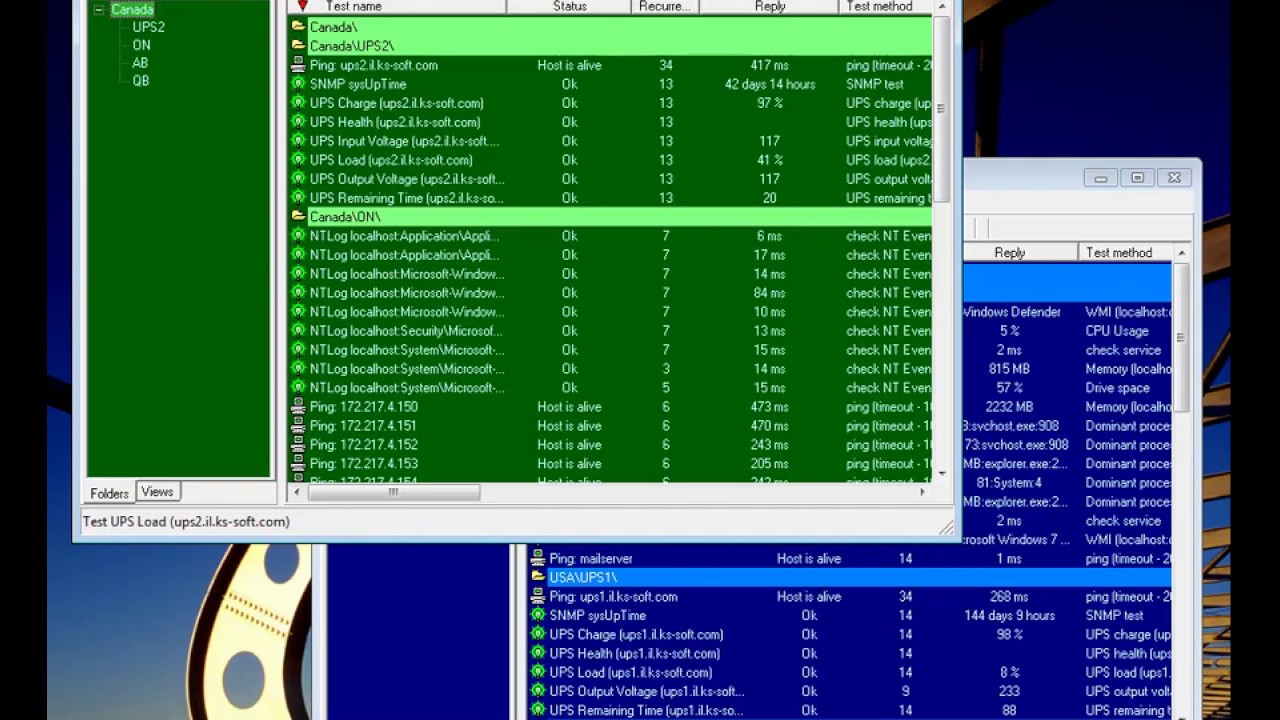Sort by the Recurre... column header
This screenshot has width=1280, height=720.
click(x=665, y=7)
